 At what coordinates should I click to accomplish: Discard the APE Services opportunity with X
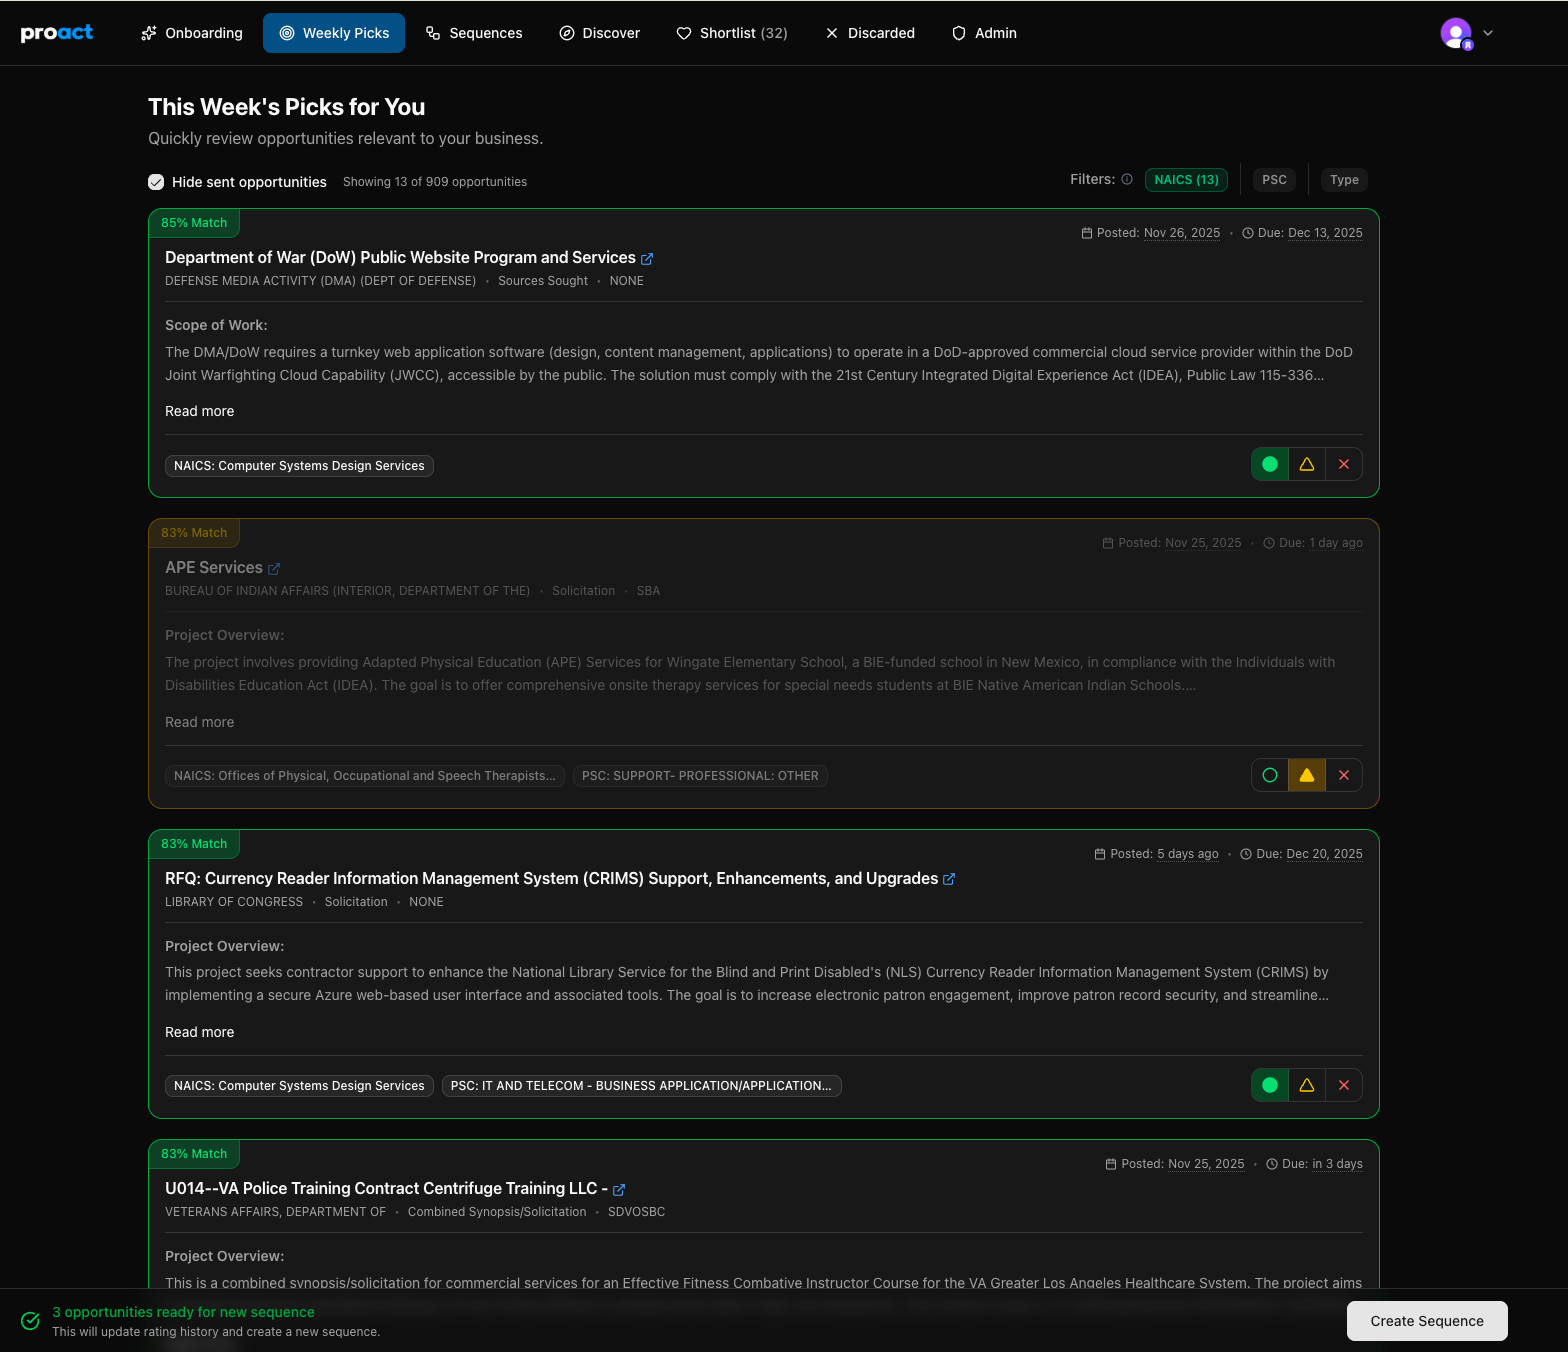(1344, 775)
